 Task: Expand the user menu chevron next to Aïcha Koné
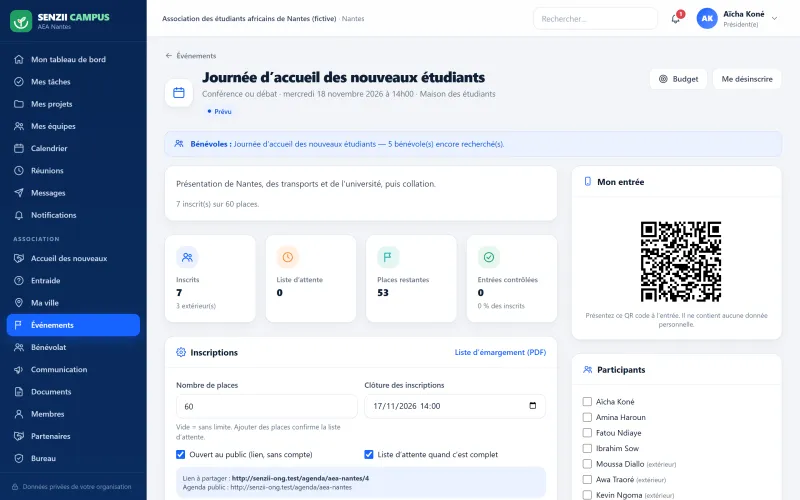pos(774,18)
